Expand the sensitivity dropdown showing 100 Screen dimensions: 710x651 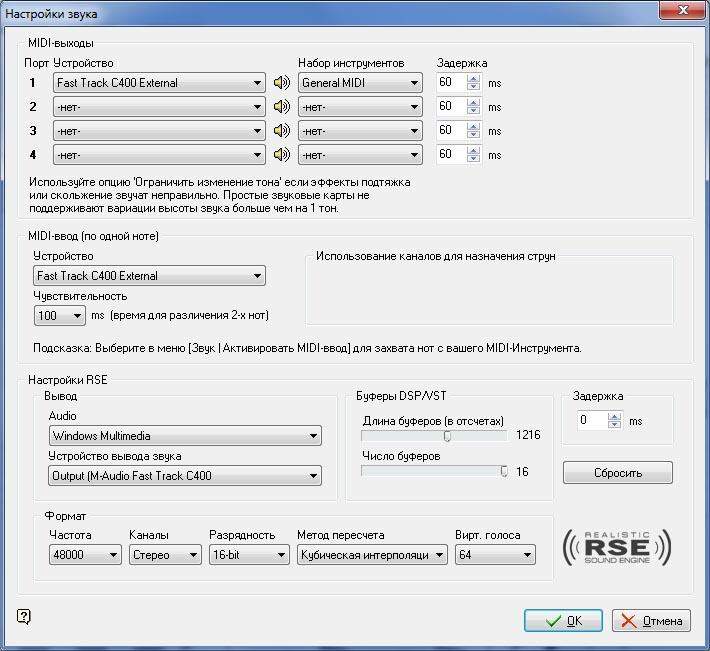coord(59,316)
